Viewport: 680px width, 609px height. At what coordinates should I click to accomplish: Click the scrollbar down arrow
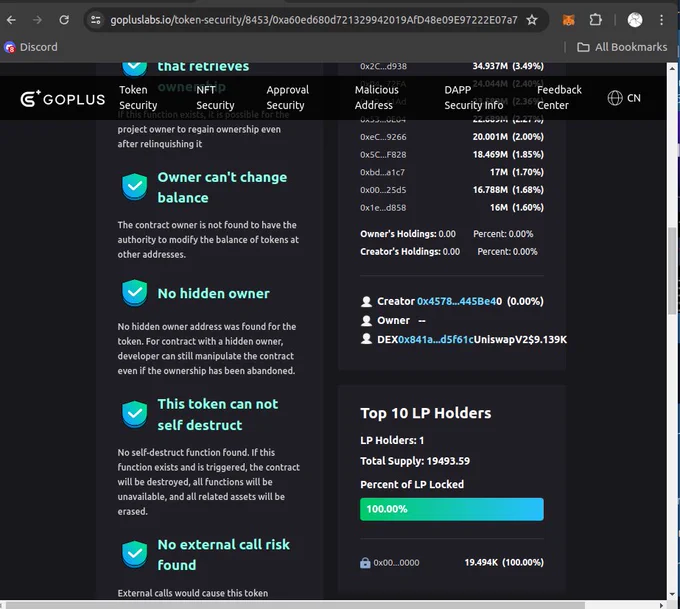click(672, 594)
